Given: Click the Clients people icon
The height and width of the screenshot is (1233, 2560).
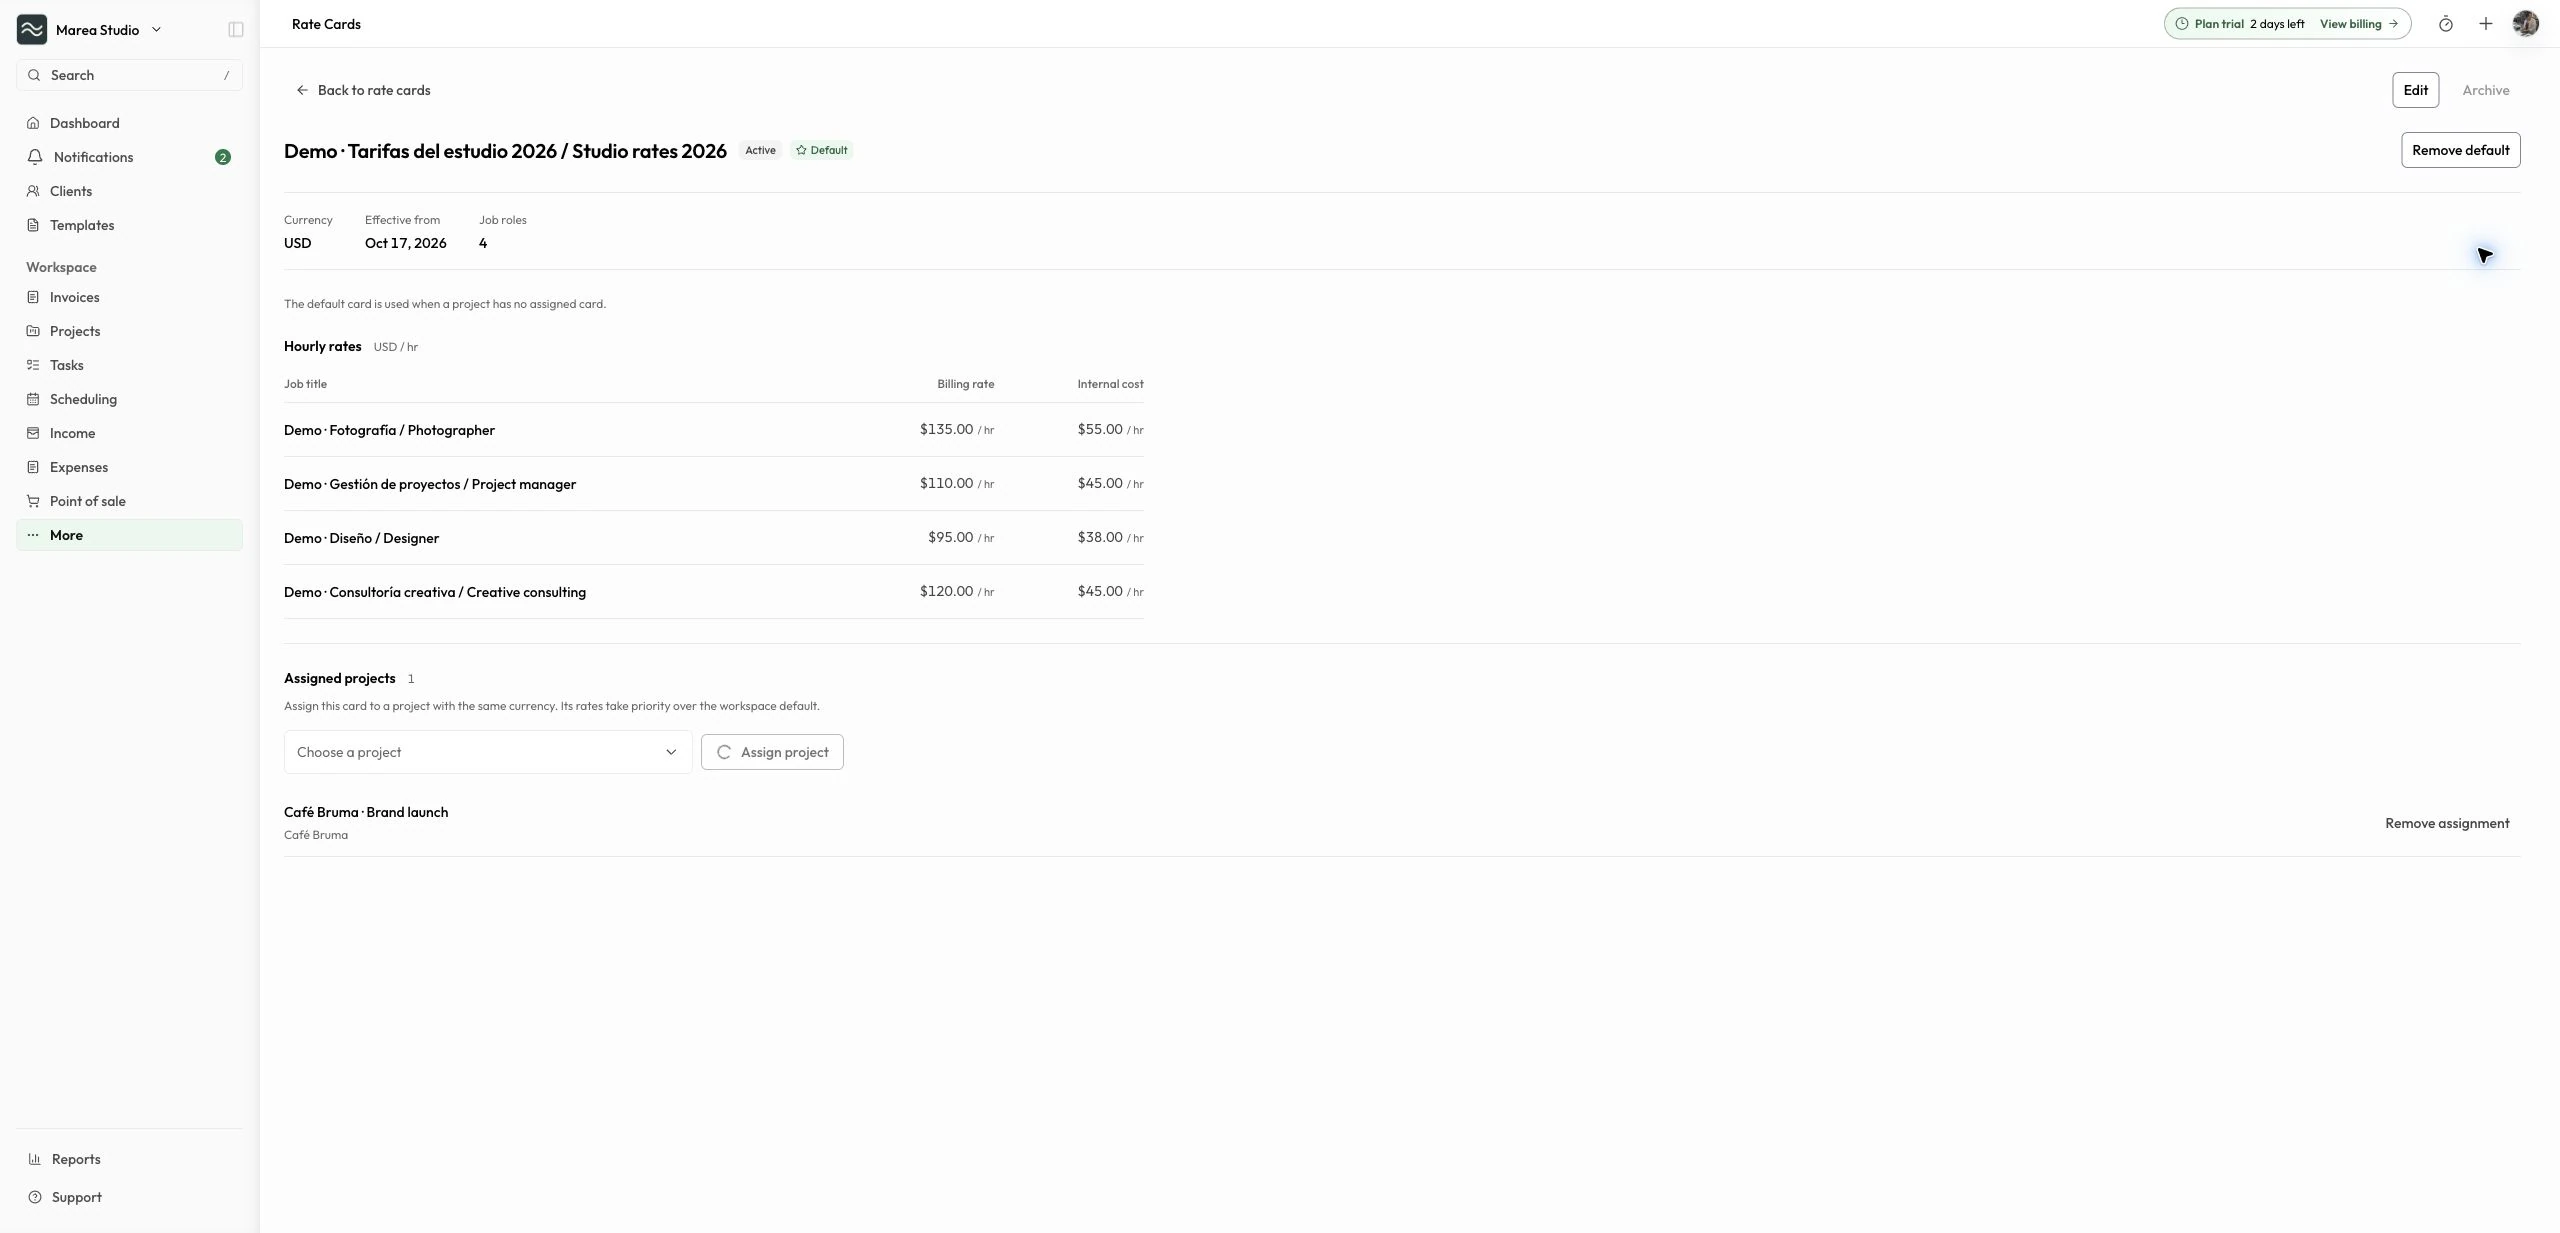Looking at the screenshot, I should pos(33,191).
